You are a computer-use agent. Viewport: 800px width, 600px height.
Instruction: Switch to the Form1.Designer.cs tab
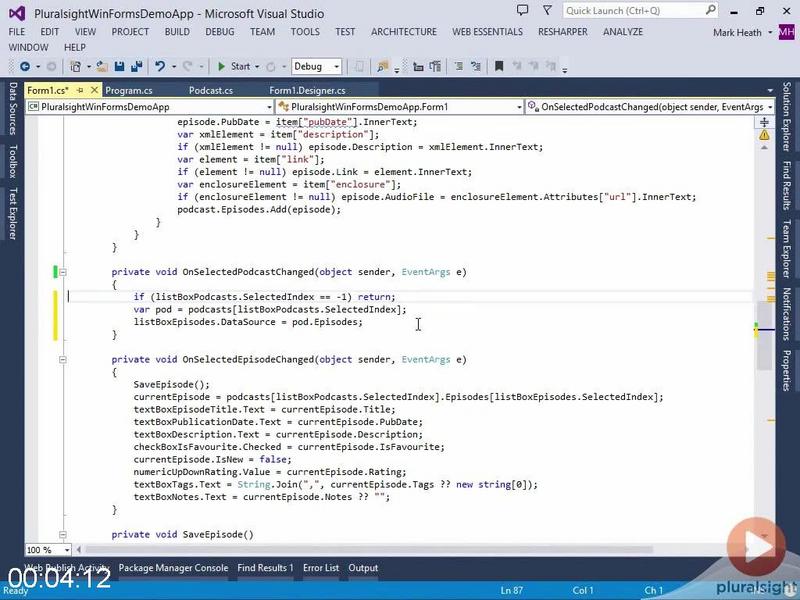click(x=307, y=90)
